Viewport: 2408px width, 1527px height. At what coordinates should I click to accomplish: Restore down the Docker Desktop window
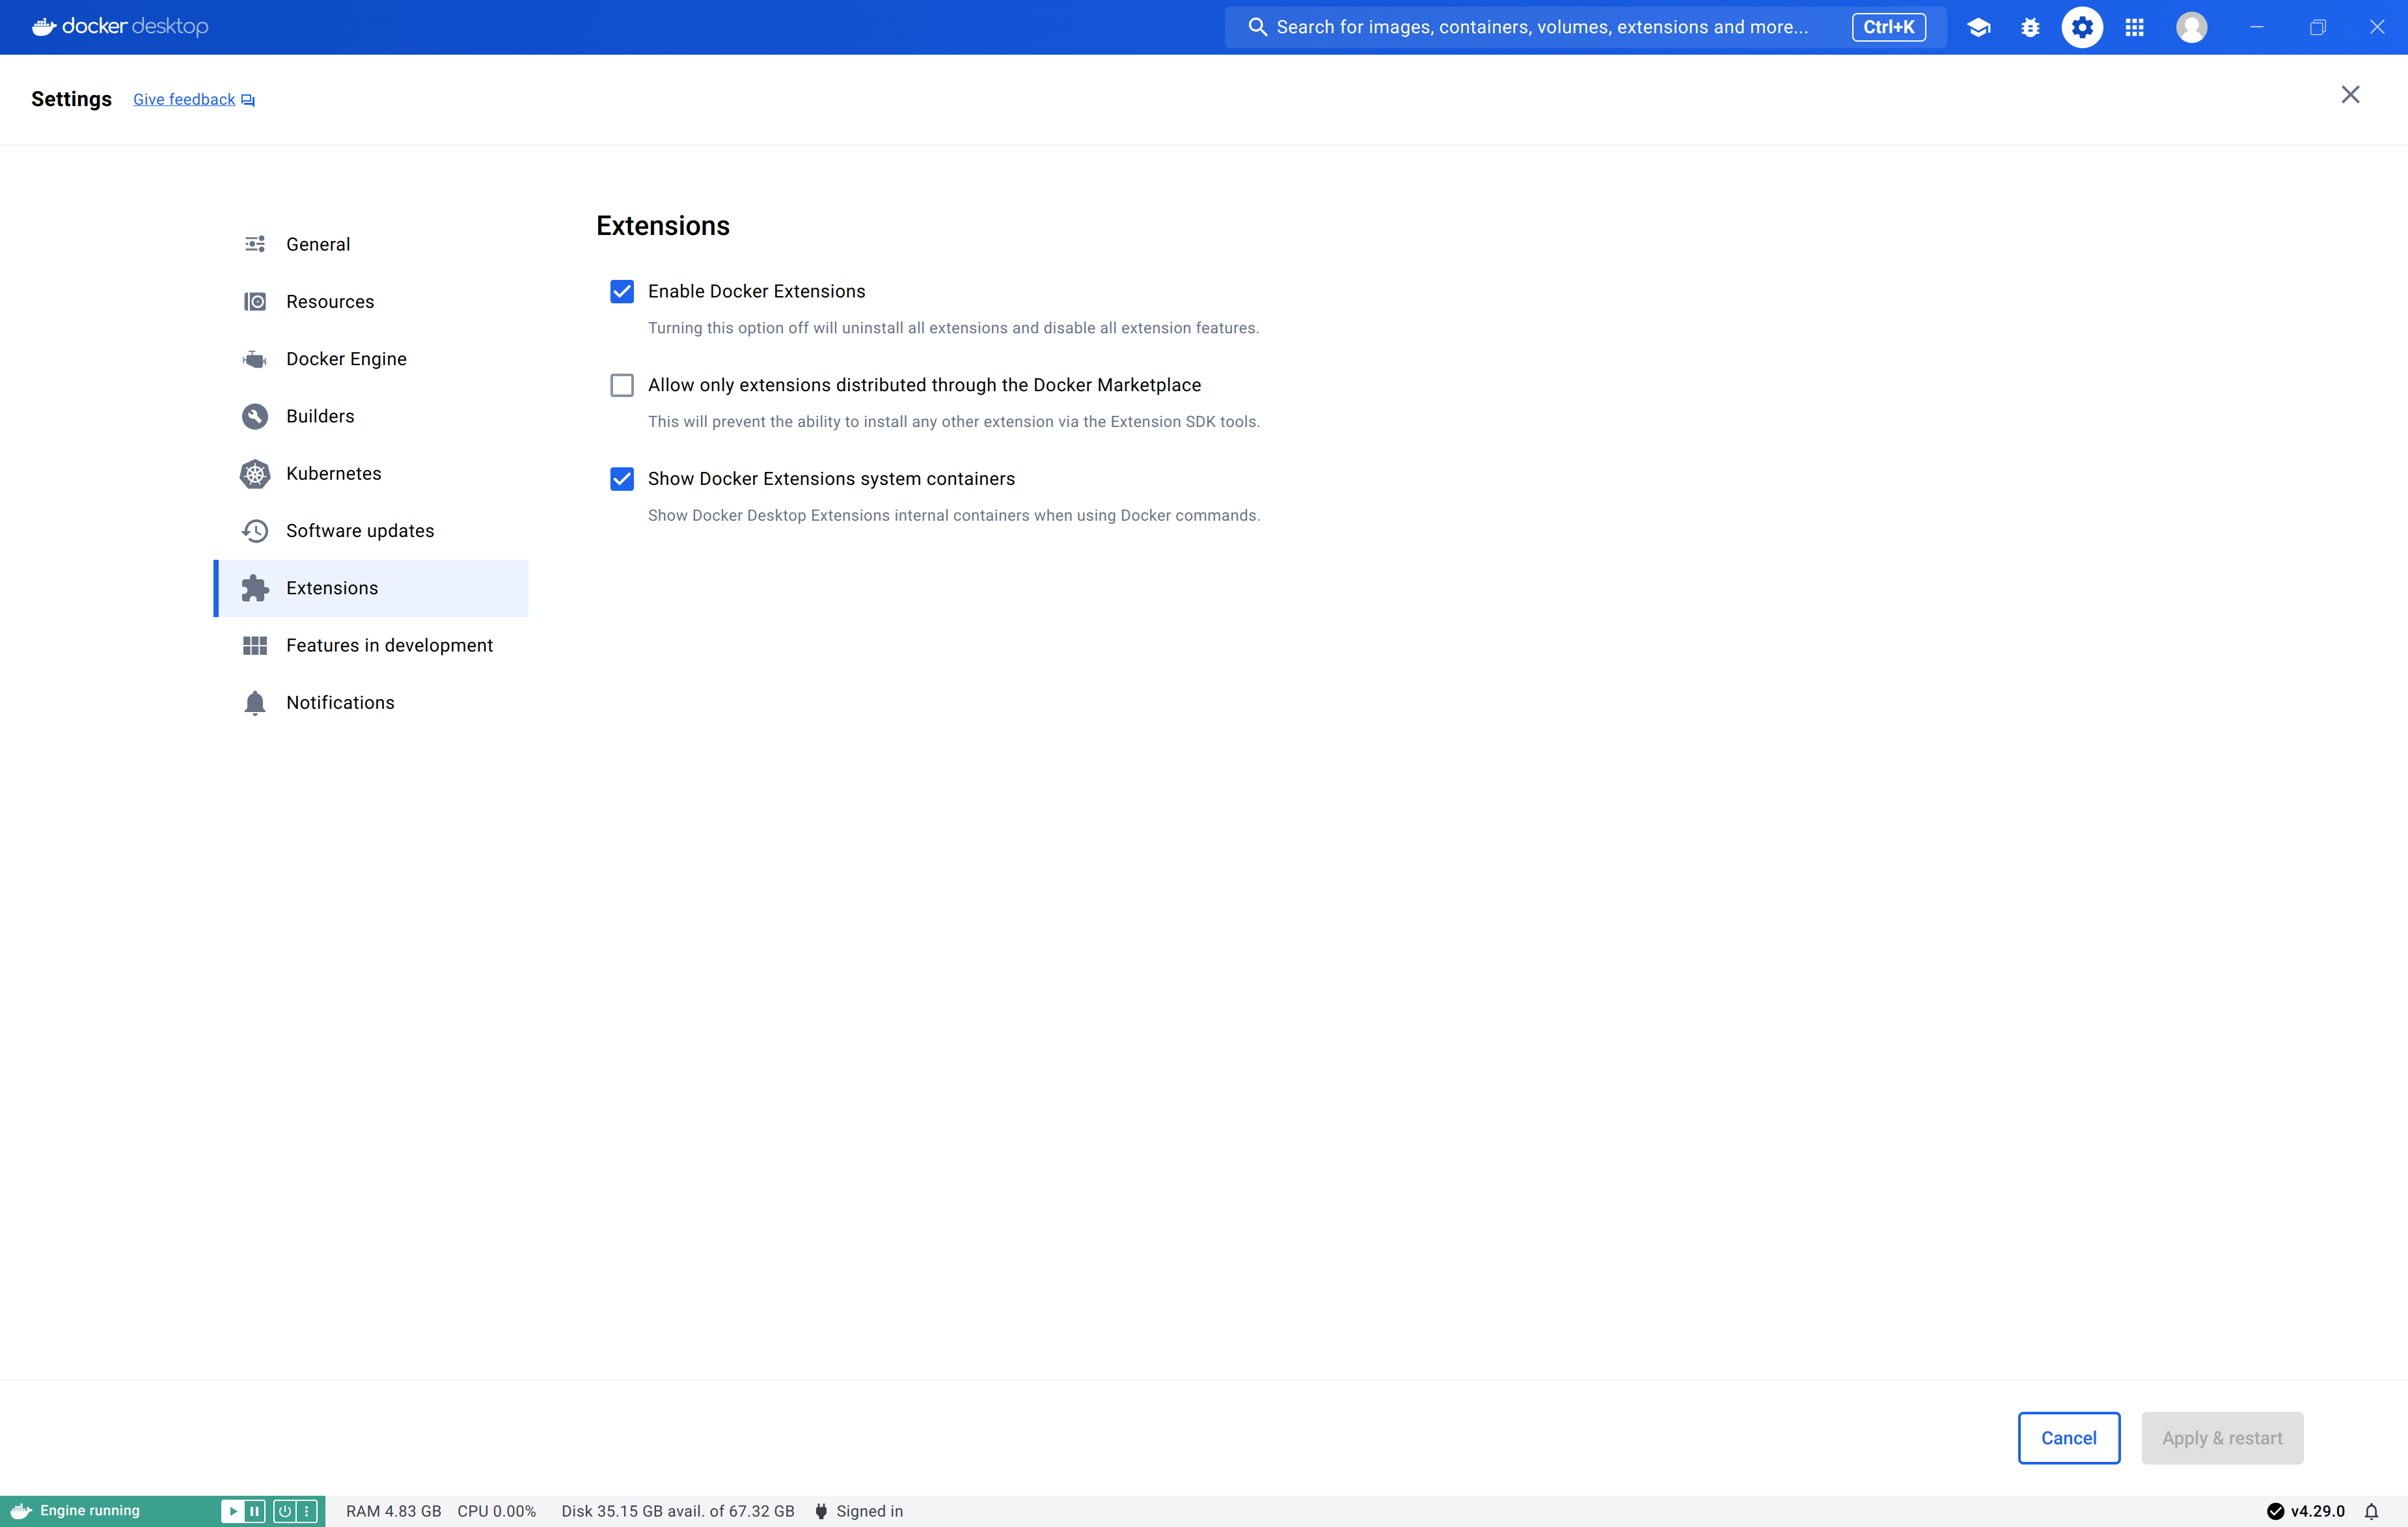pyautogui.click(x=2317, y=27)
